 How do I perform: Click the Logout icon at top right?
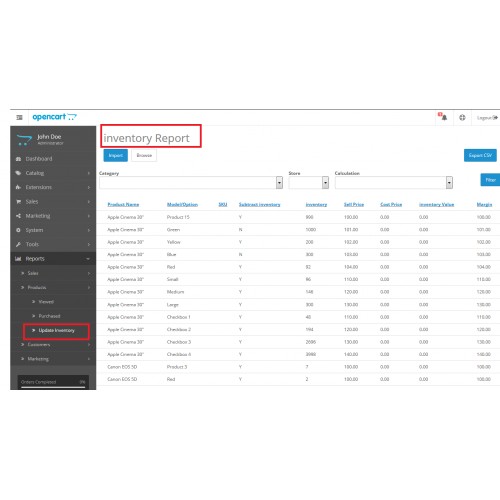495,118
